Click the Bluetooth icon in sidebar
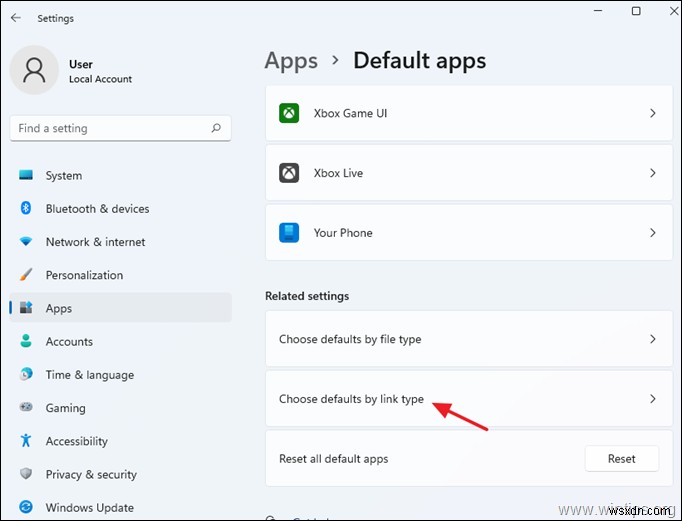This screenshot has height=521, width=682. [26, 208]
